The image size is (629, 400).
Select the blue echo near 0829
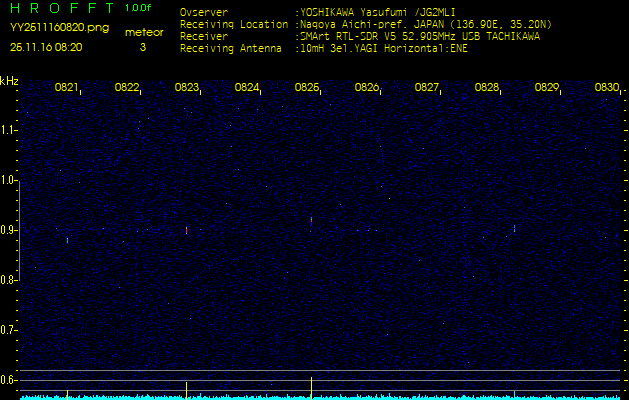(514, 229)
